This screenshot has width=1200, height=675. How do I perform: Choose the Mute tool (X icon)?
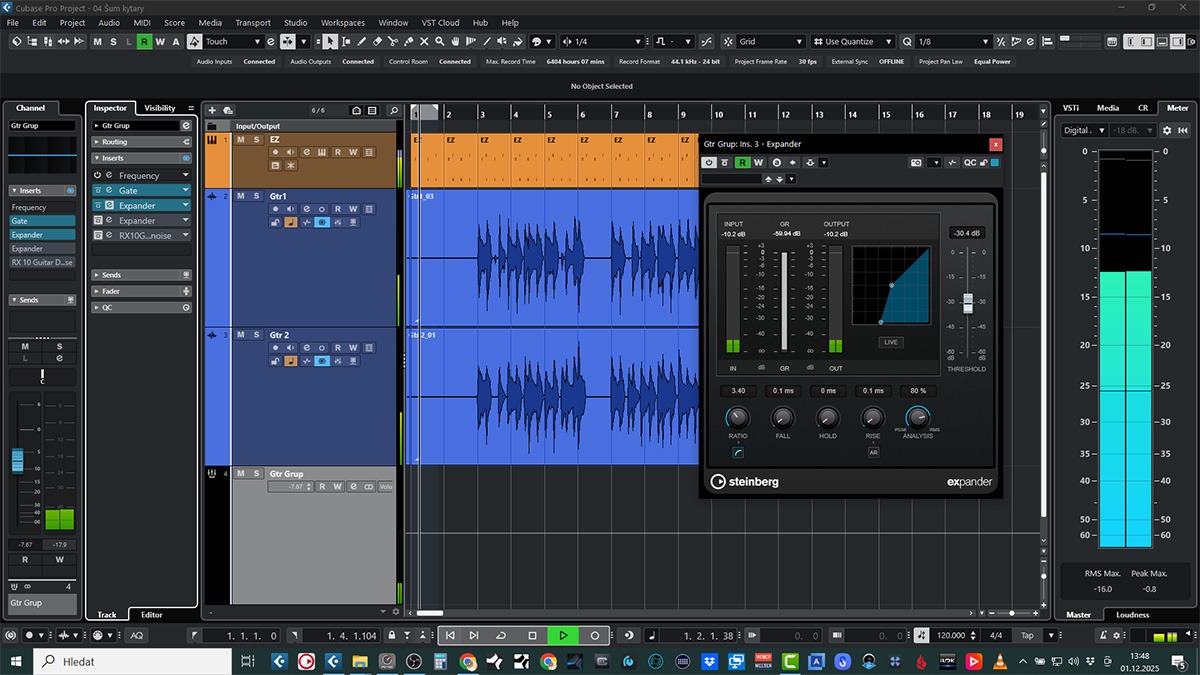pos(425,42)
